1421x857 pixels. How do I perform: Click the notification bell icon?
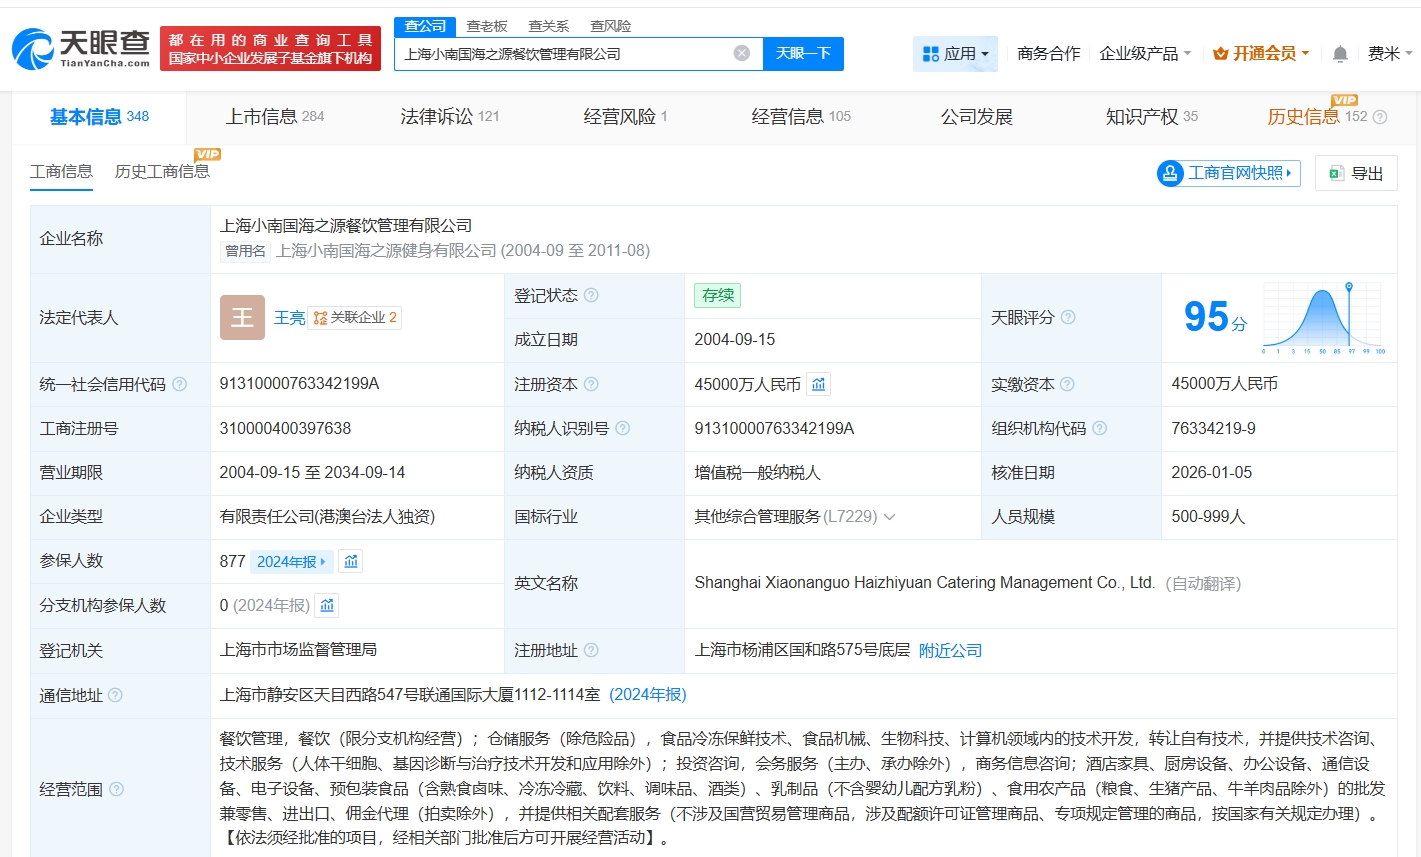[1340, 54]
